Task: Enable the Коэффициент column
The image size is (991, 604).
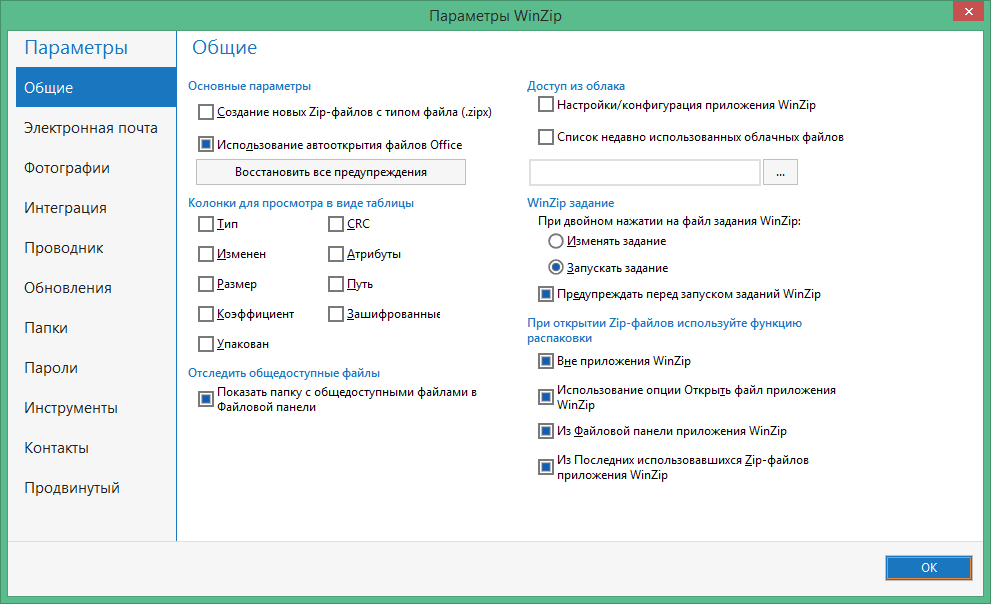Action: (x=206, y=314)
